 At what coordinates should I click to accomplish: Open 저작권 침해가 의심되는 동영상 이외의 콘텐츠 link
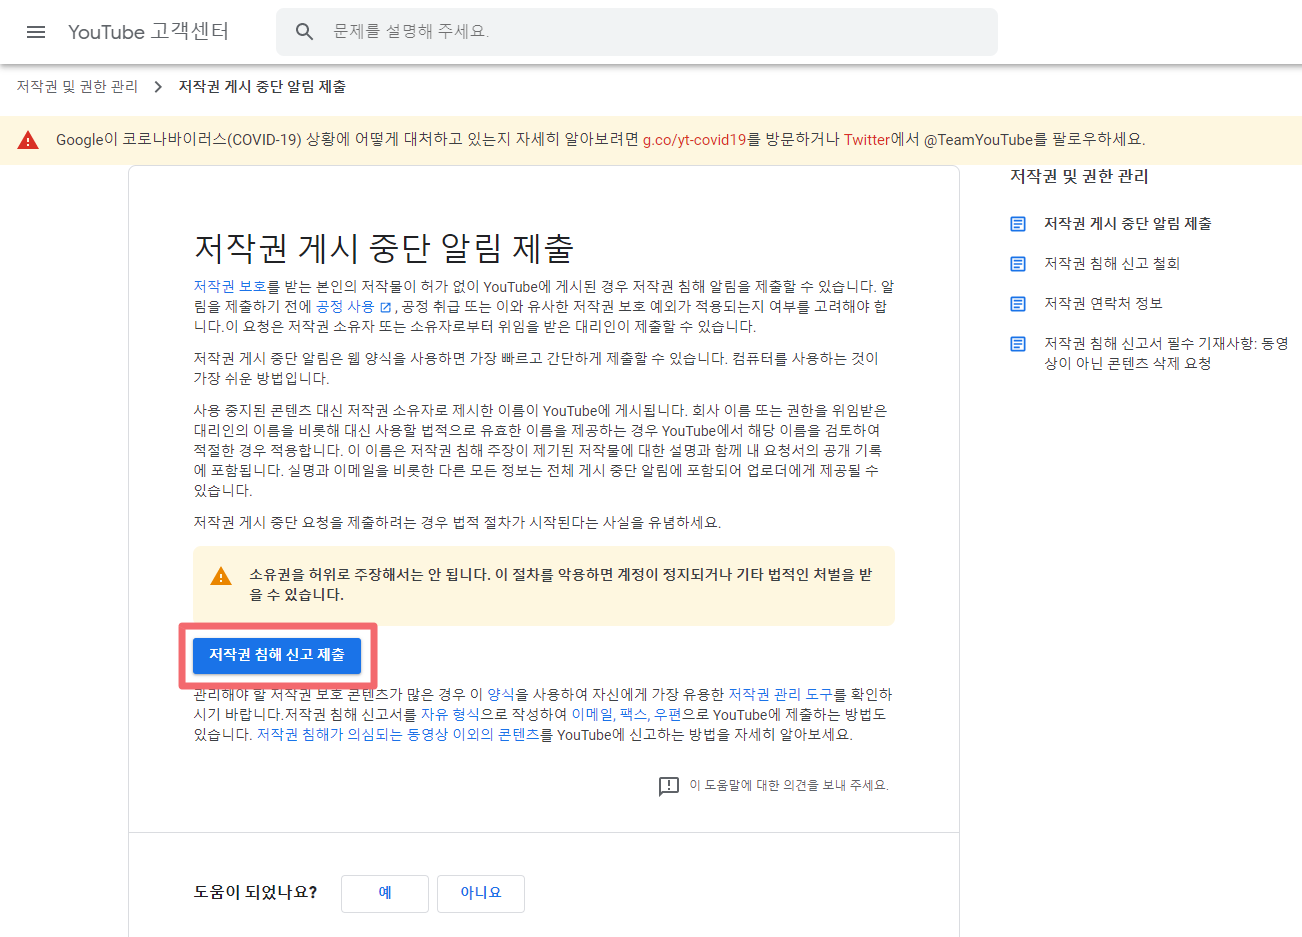pos(398,735)
